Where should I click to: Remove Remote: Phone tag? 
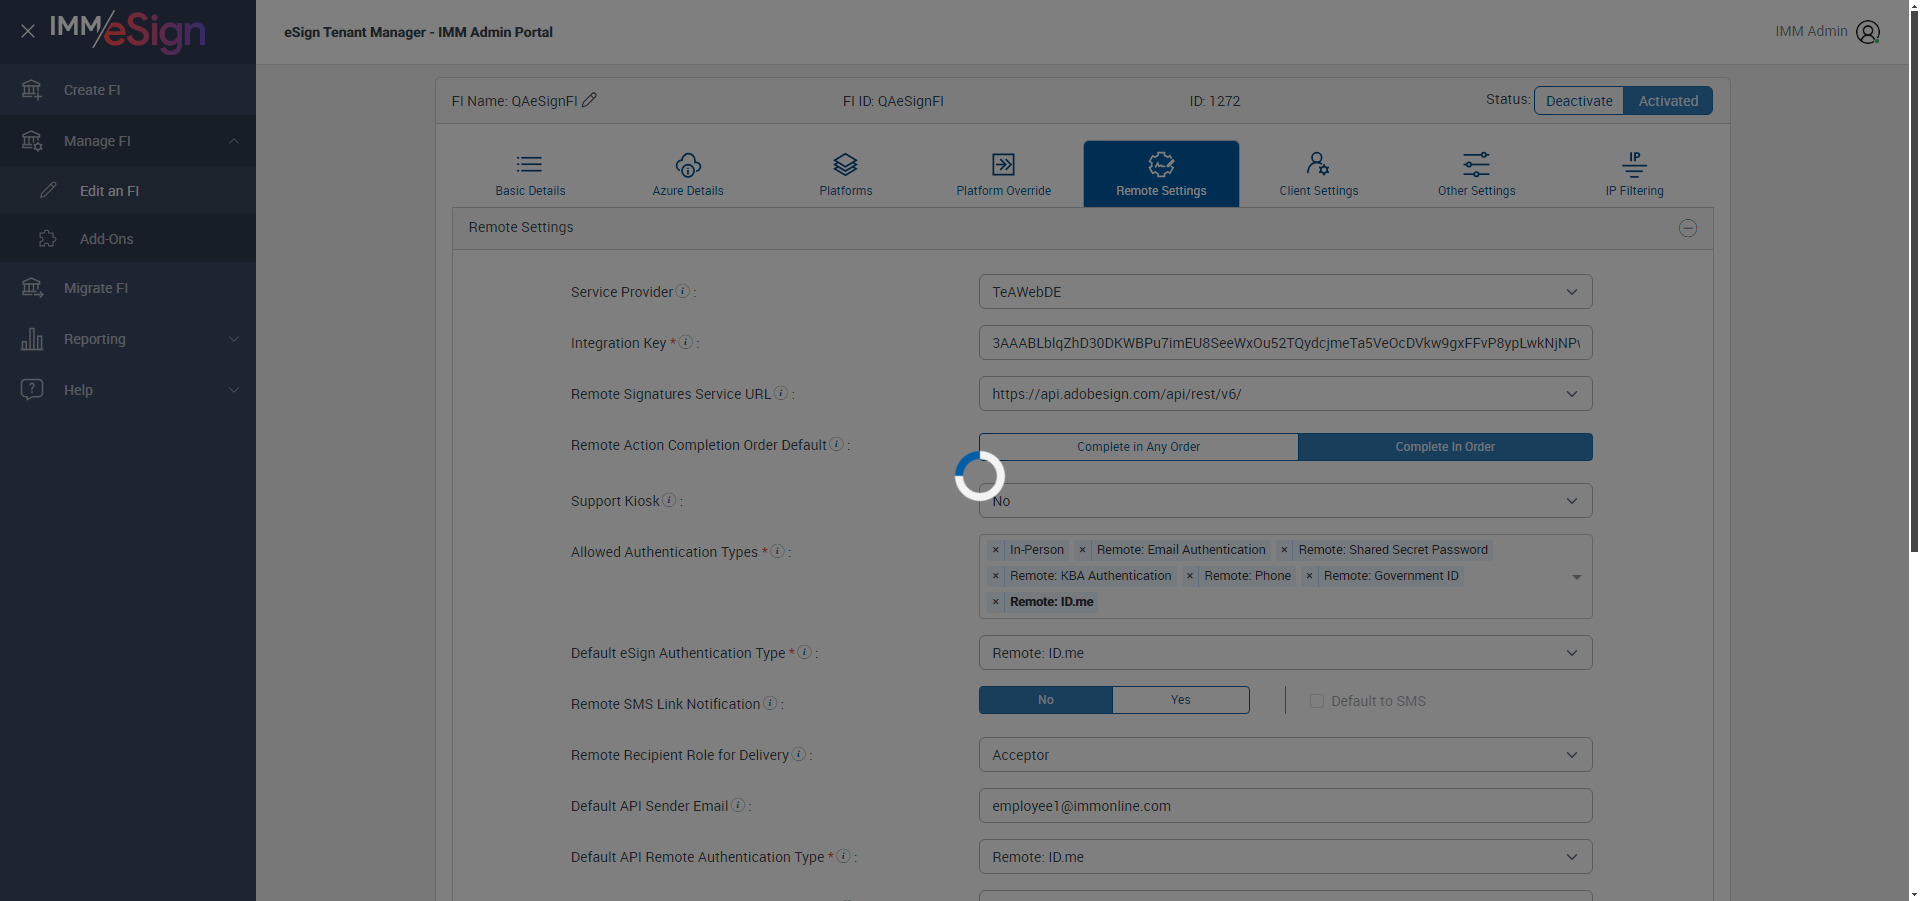tap(1190, 576)
